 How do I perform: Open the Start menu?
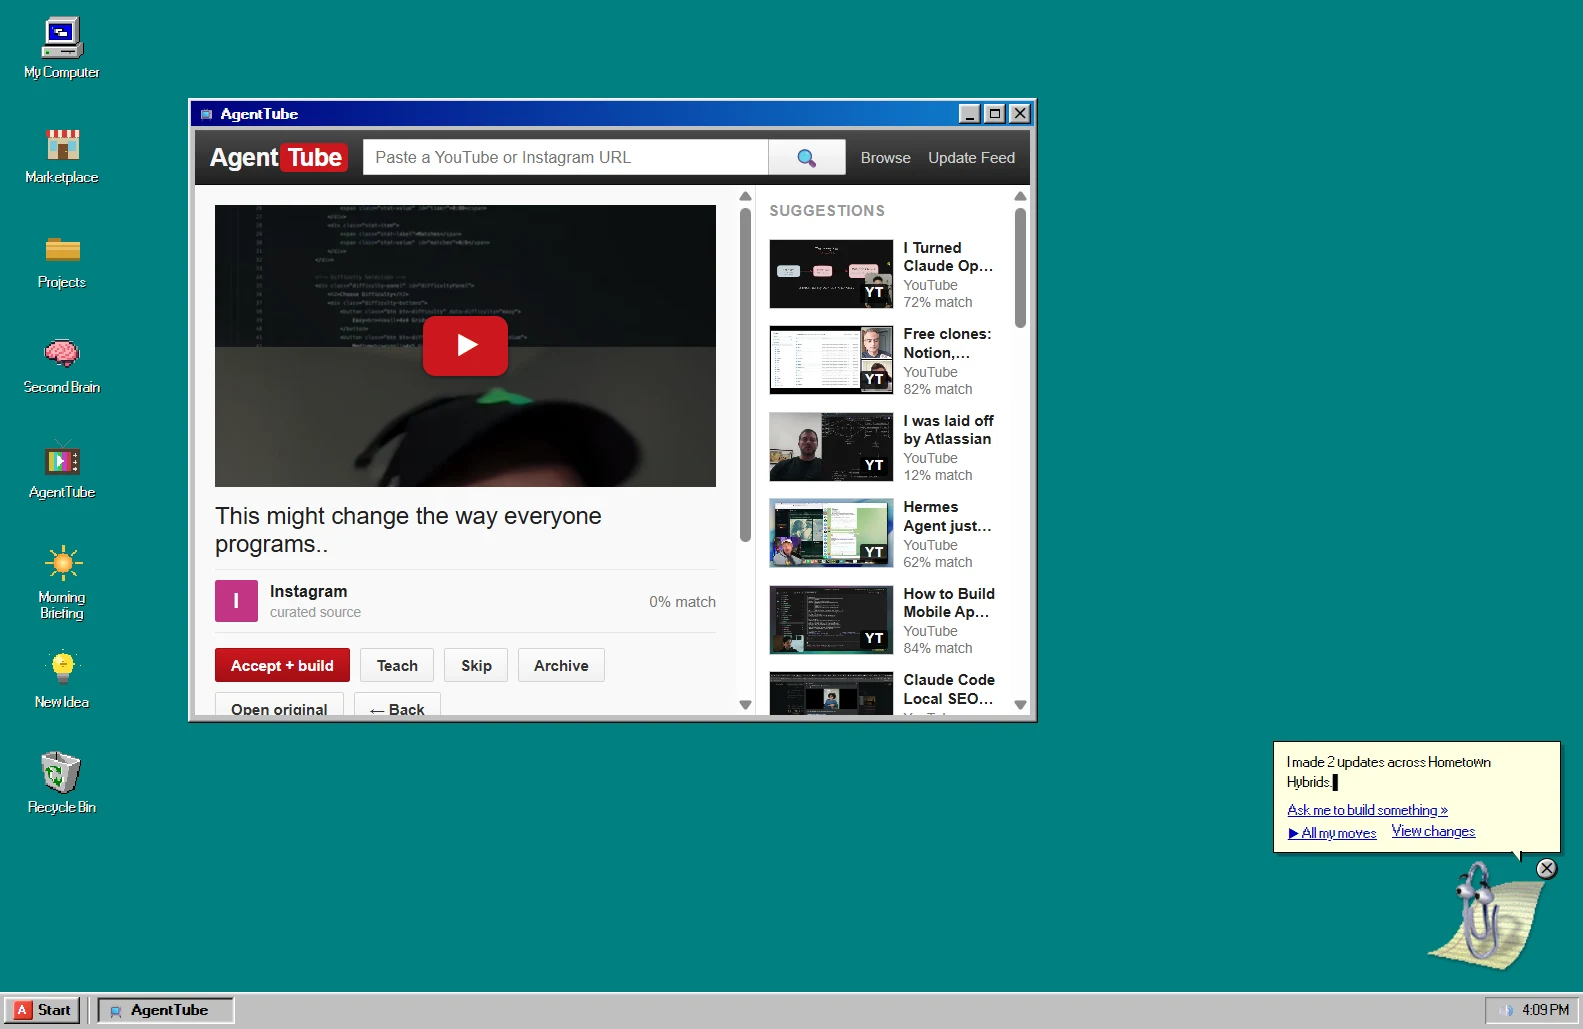click(x=44, y=1010)
